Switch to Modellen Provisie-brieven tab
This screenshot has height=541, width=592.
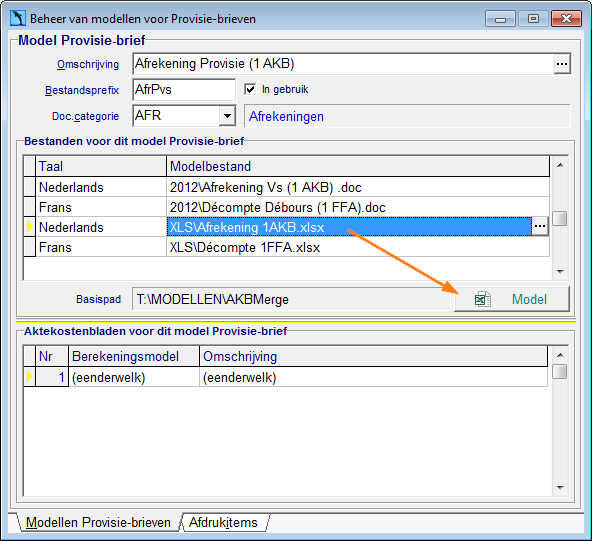click(x=98, y=523)
